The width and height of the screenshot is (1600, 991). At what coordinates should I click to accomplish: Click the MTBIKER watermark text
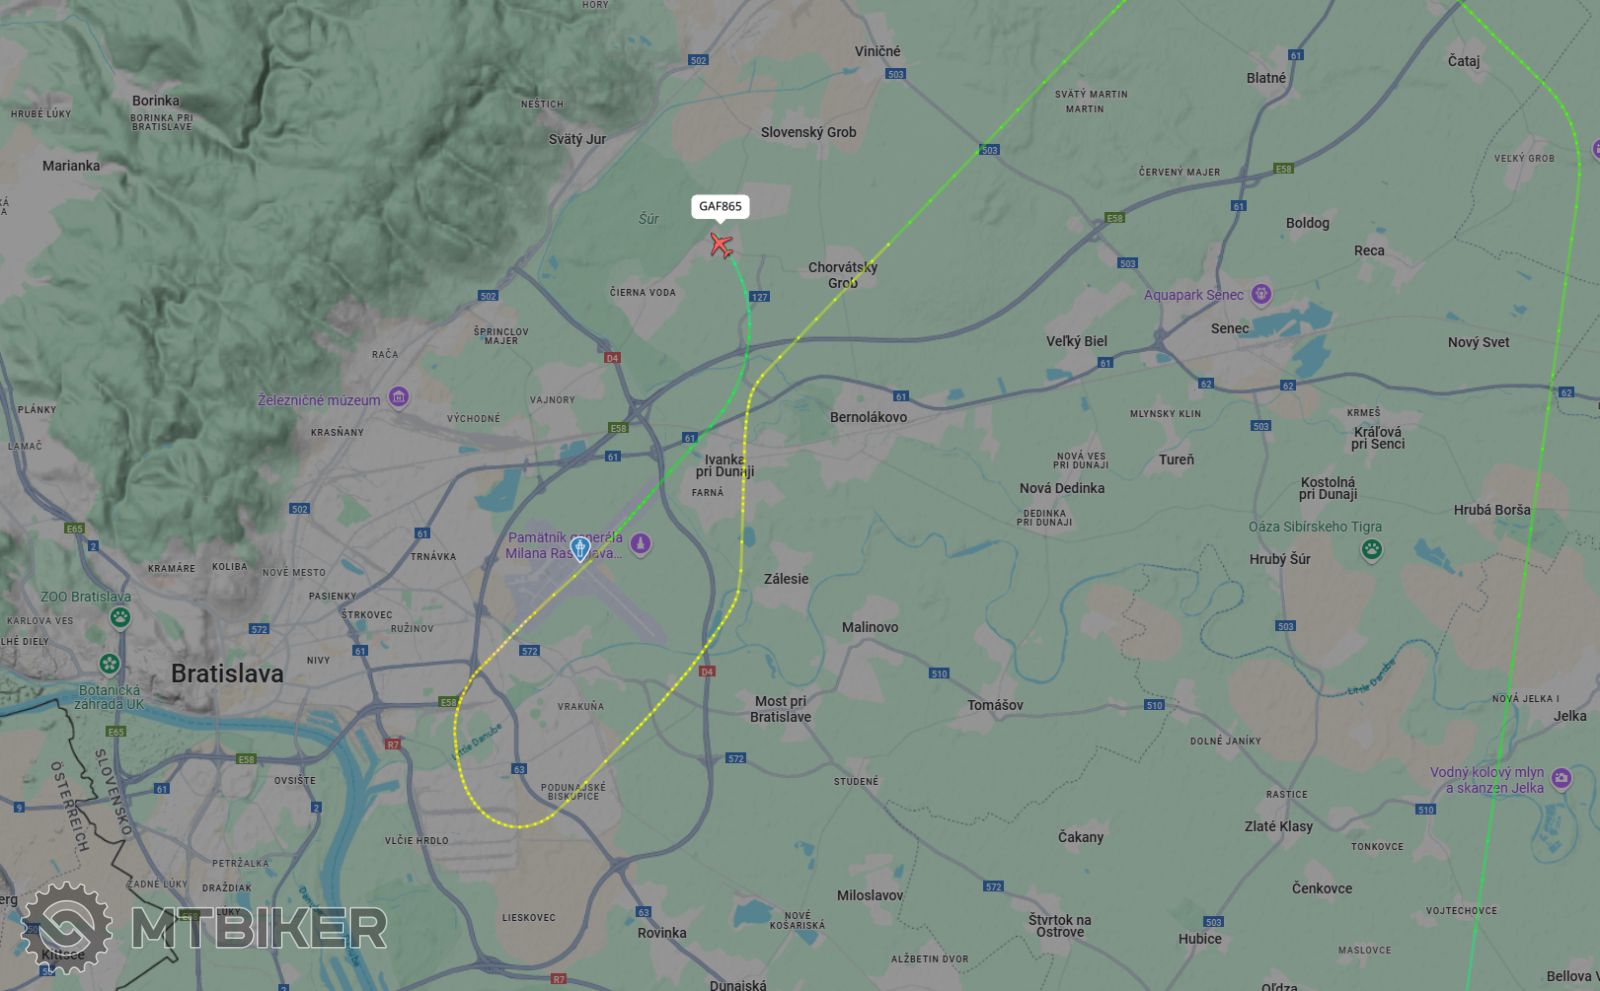point(258,929)
